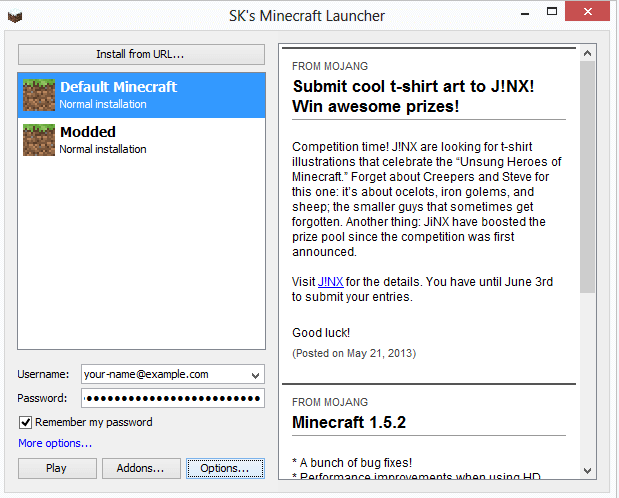Click Install from URL button
The width and height of the screenshot is (619, 498).
(x=141, y=54)
